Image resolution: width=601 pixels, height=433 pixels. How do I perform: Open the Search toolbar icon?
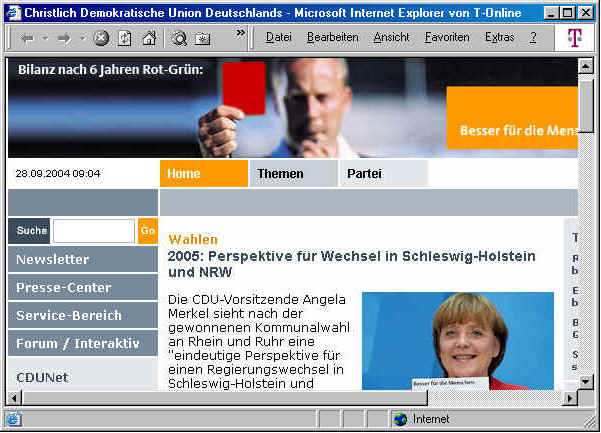tap(179, 38)
